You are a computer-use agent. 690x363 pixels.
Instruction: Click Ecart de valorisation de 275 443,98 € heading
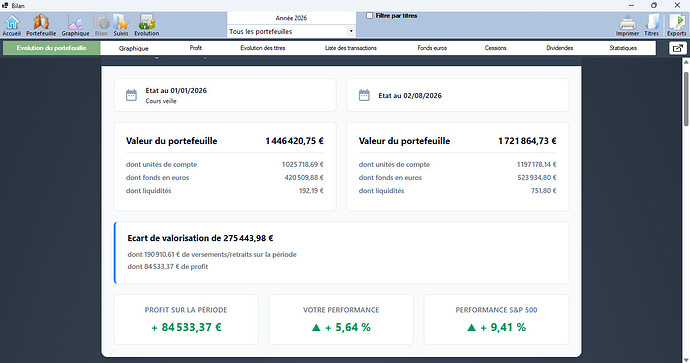[200, 238]
